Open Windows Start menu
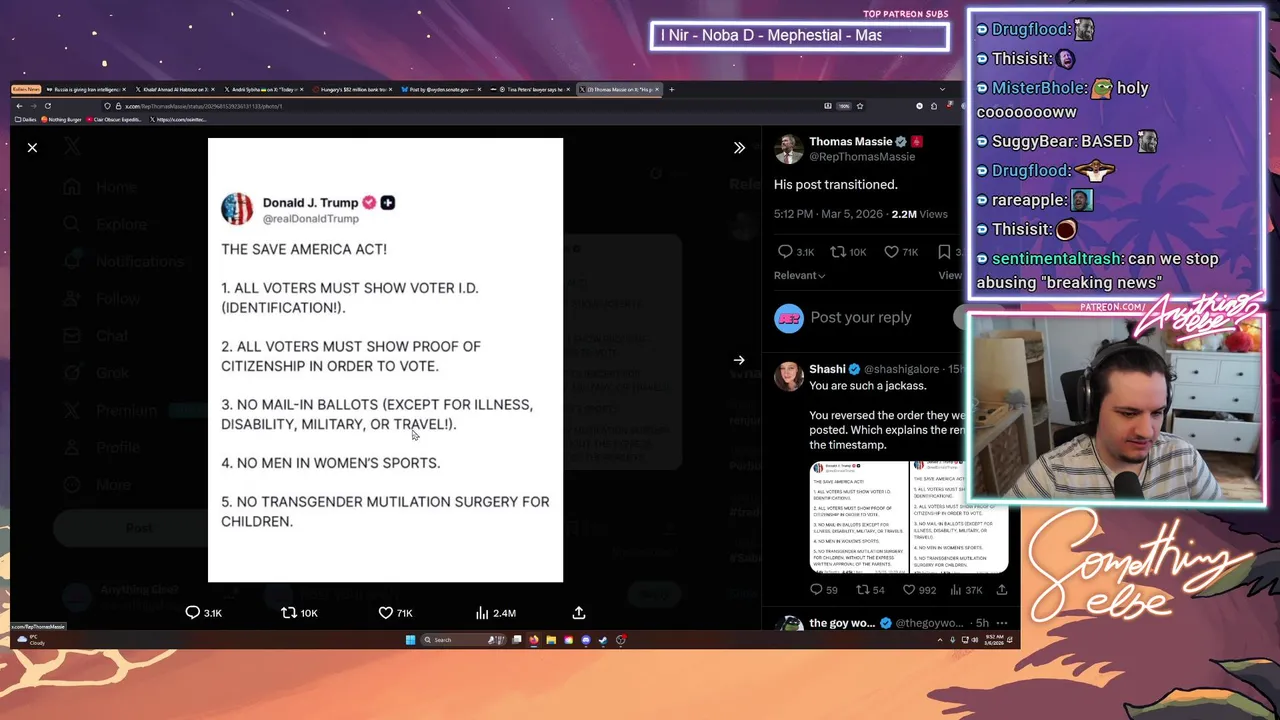Screen dimensions: 1280x720 [x=410, y=640]
